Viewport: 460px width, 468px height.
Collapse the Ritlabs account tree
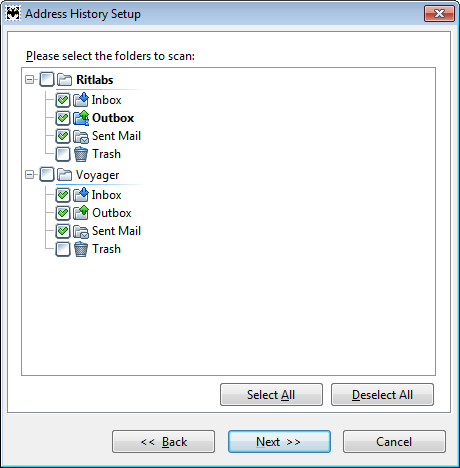30,80
